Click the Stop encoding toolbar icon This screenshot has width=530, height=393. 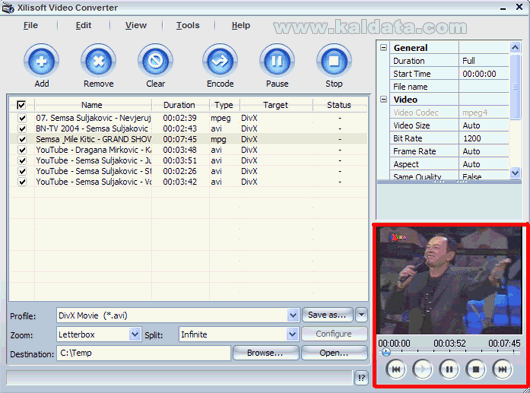[334, 61]
